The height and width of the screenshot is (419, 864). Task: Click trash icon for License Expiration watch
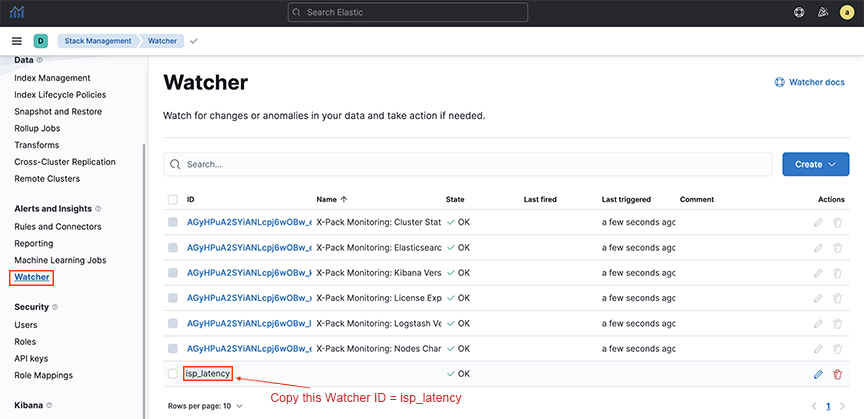point(838,298)
